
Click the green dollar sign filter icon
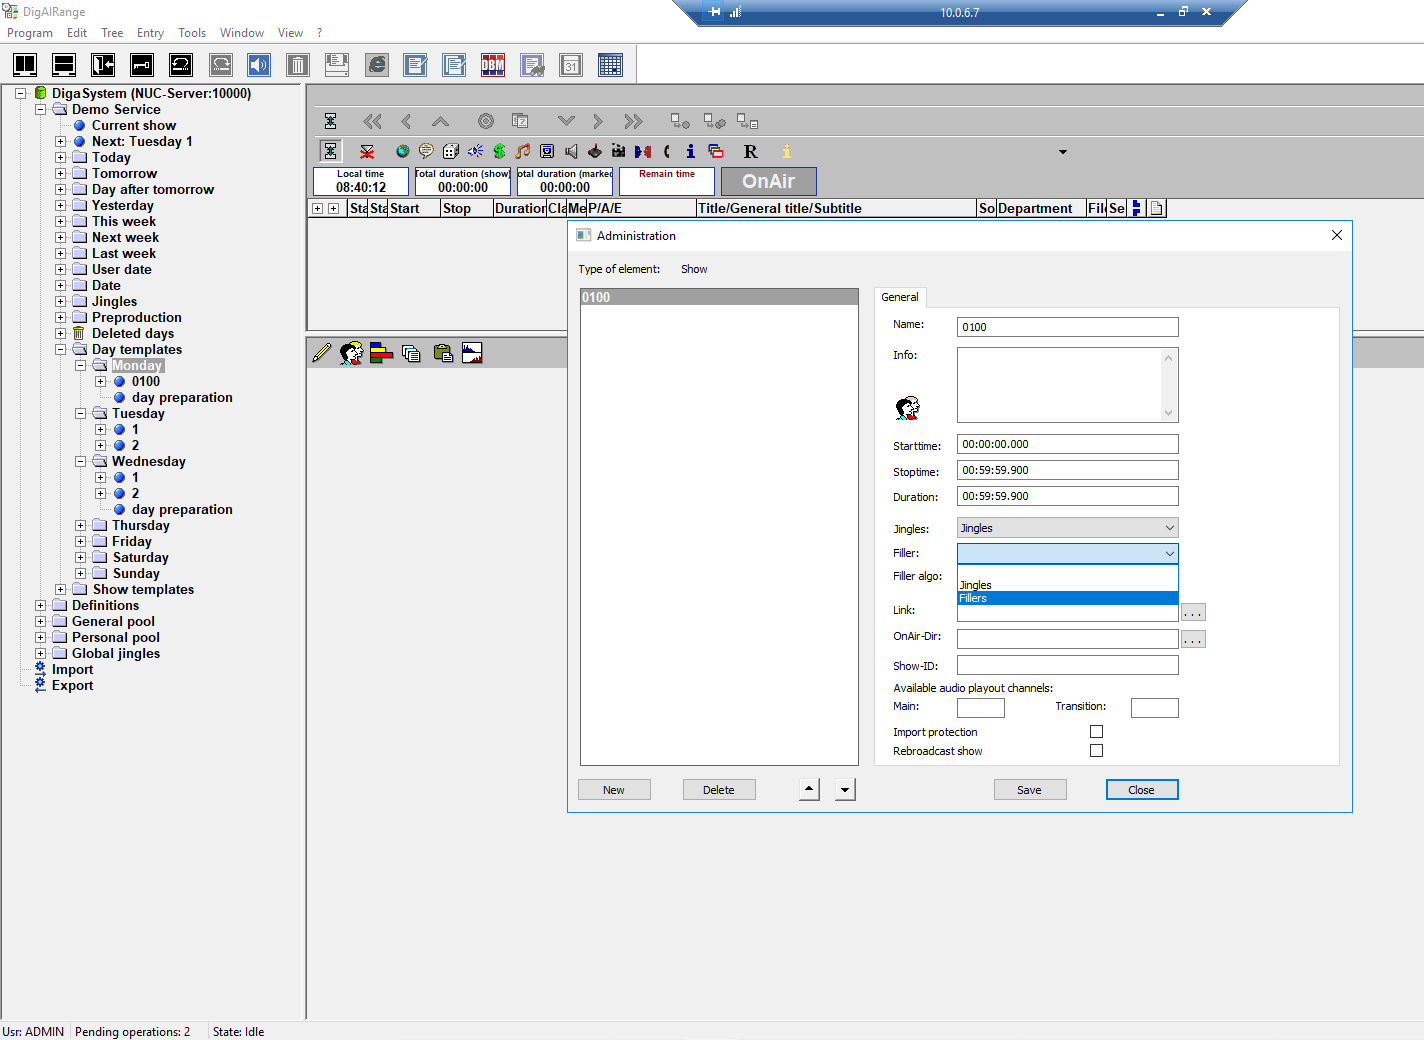click(499, 151)
